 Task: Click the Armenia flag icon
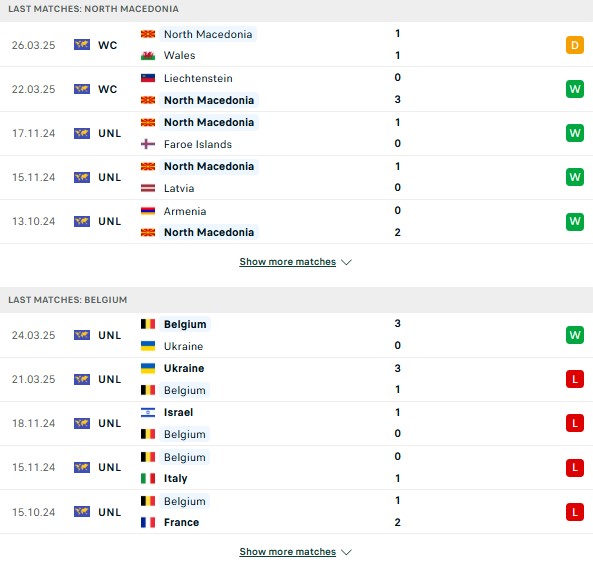tap(148, 211)
